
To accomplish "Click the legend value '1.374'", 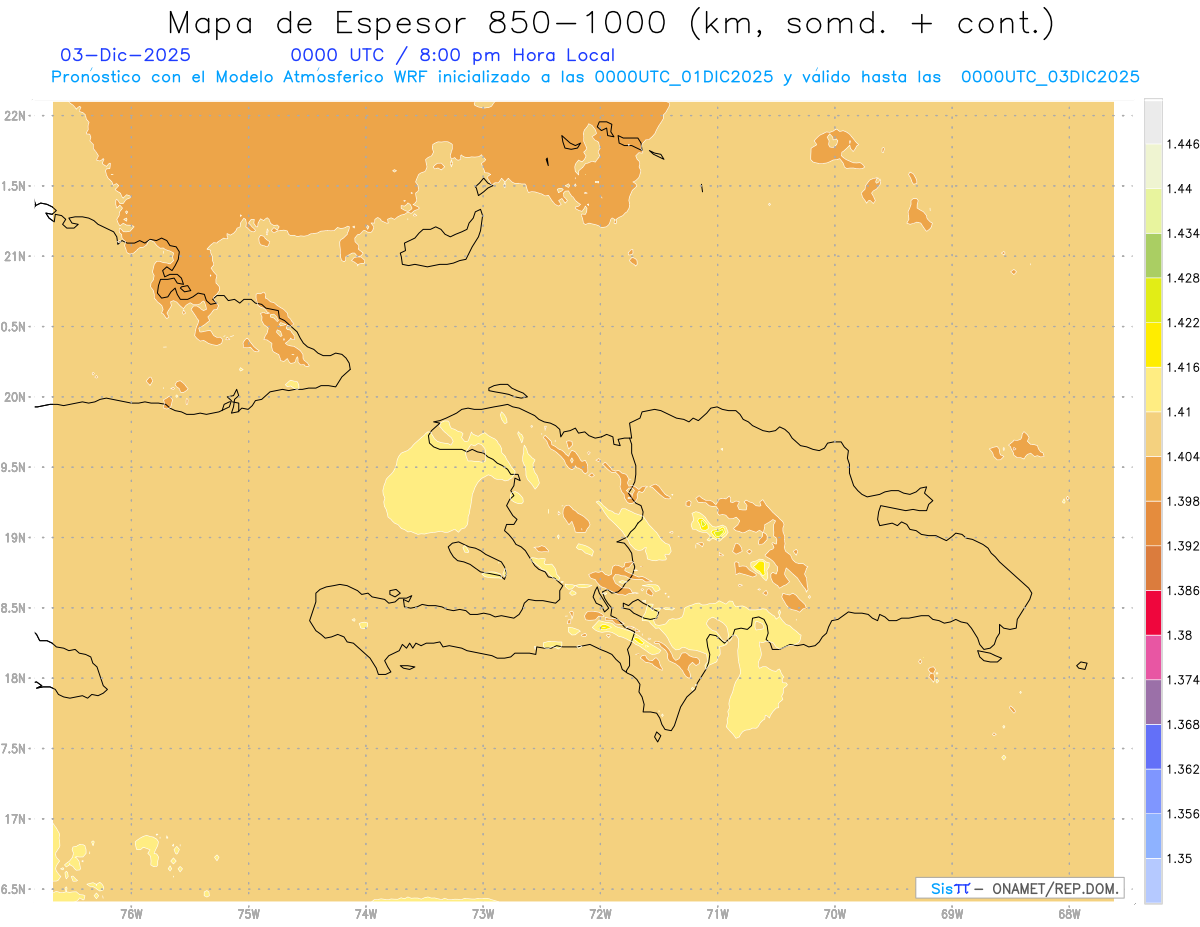I will click(1184, 680).
